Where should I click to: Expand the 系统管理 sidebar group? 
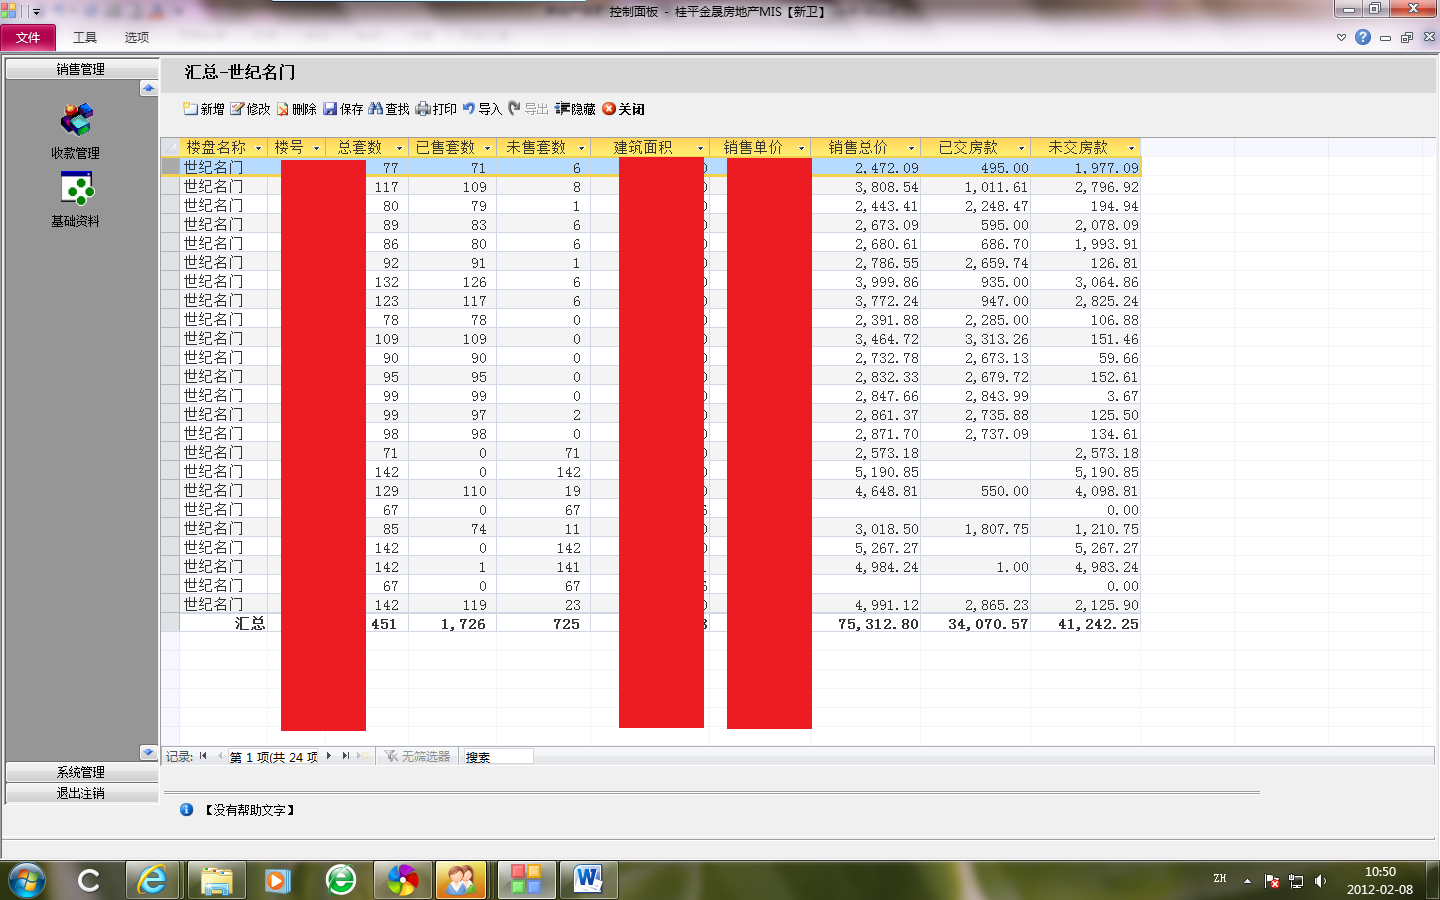(x=81, y=772)
